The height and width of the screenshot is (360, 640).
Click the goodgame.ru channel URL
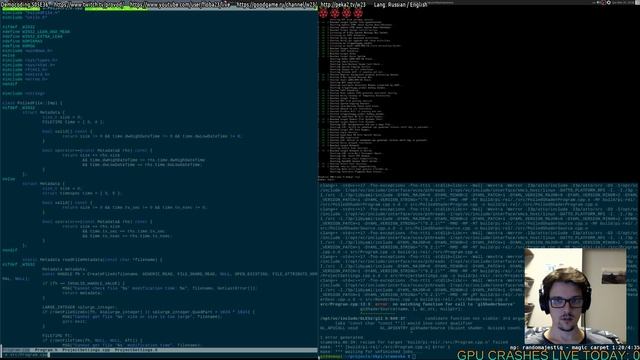coord(276,5)
